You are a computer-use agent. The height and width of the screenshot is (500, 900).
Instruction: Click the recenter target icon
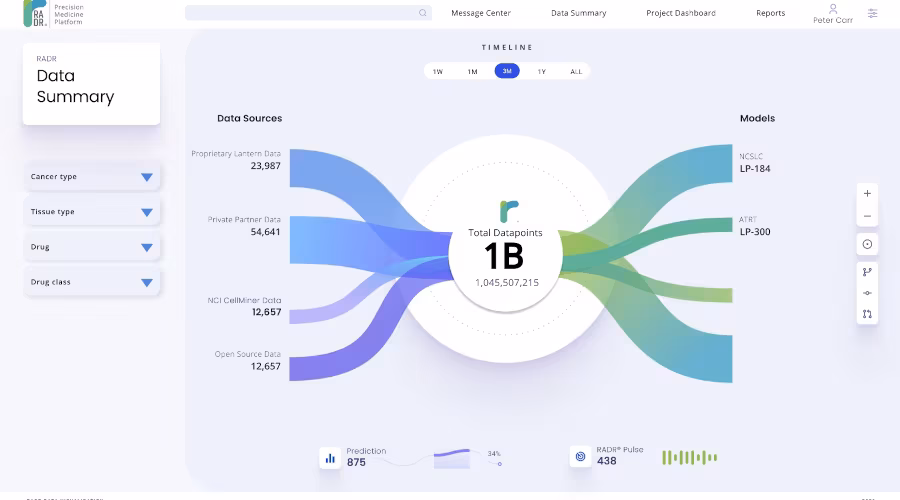pyautogui.click(x=867, y=245)
